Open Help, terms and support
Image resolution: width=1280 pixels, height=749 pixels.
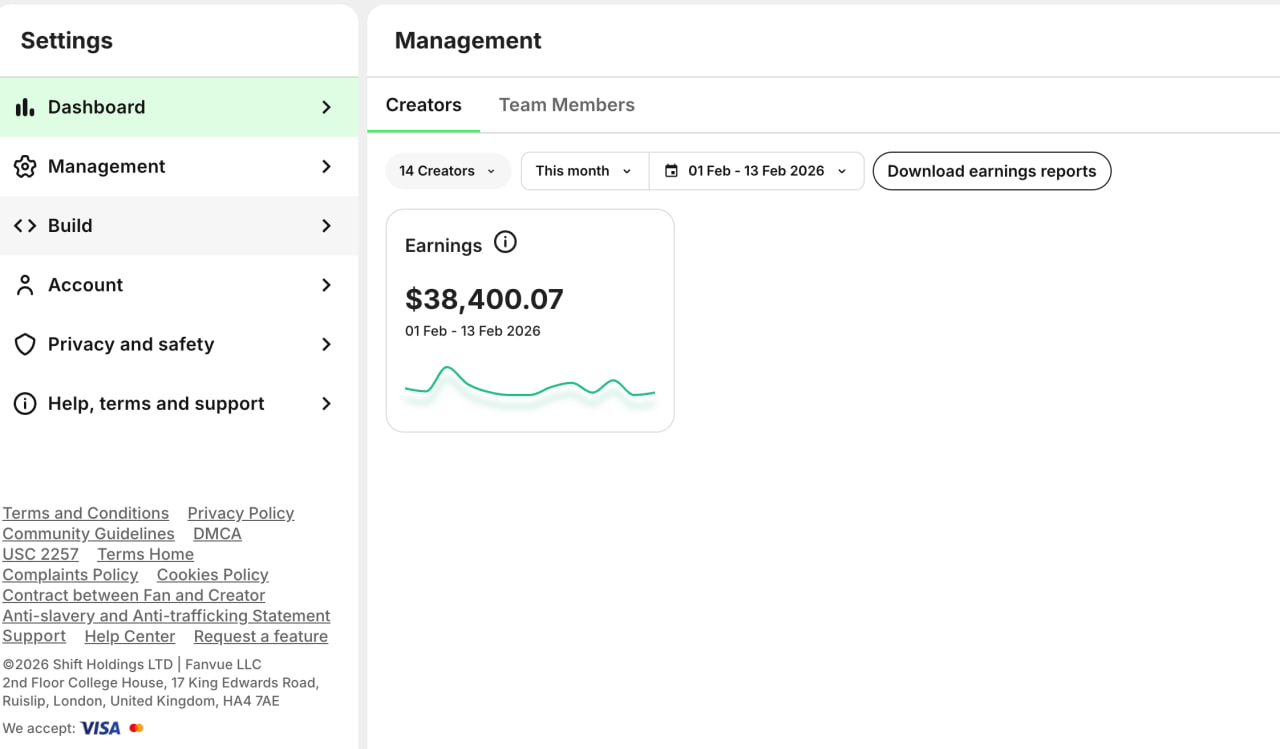click(x=179, y=404)
